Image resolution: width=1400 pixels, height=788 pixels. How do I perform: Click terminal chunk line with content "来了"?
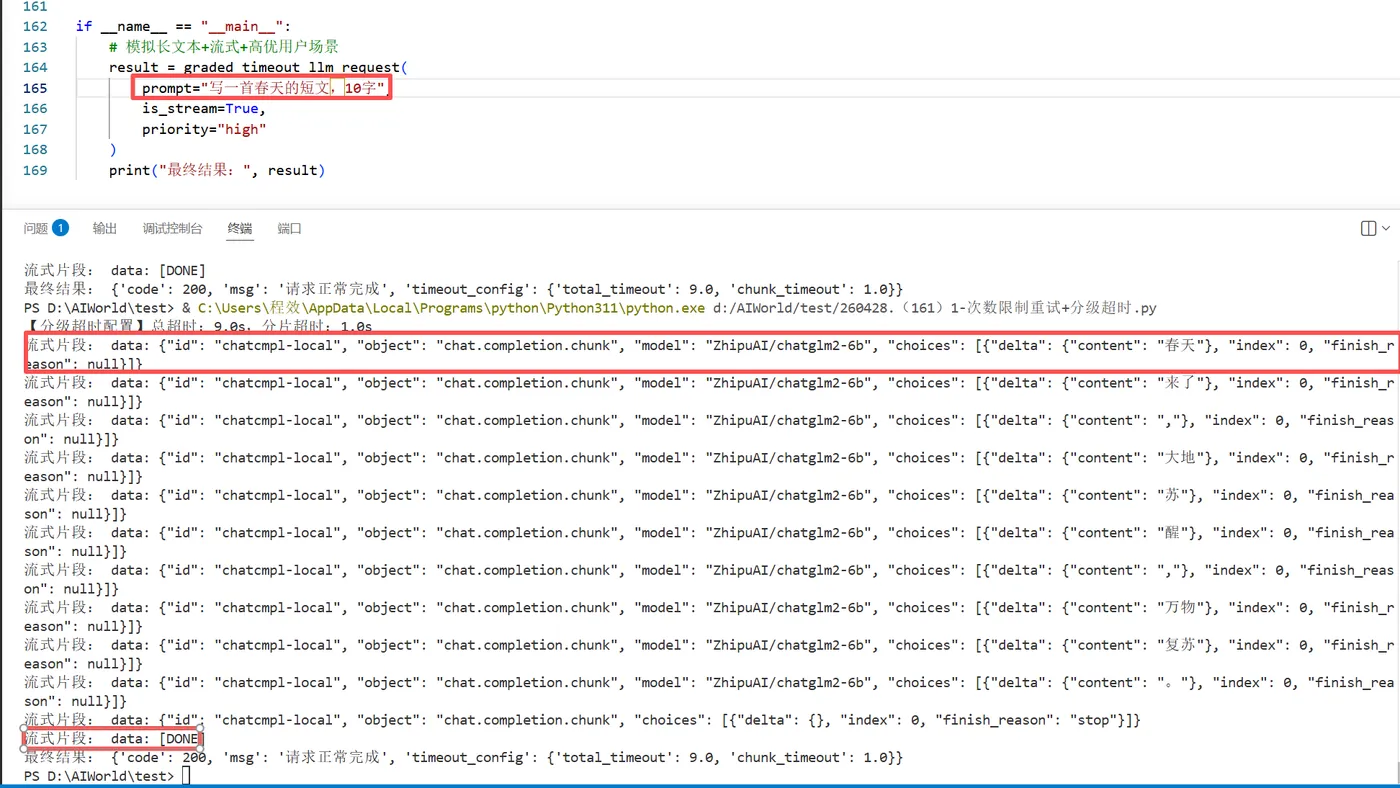coord(709,392)
